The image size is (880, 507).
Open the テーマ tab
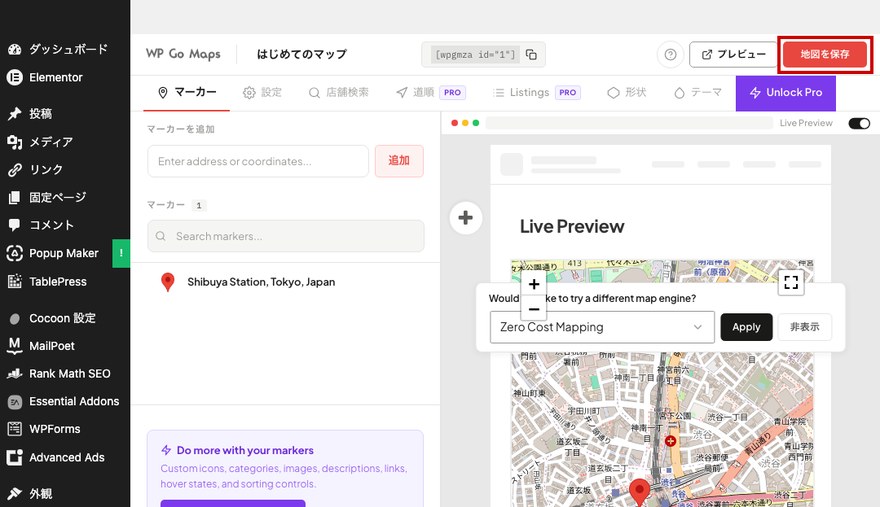tap(698, 92)
